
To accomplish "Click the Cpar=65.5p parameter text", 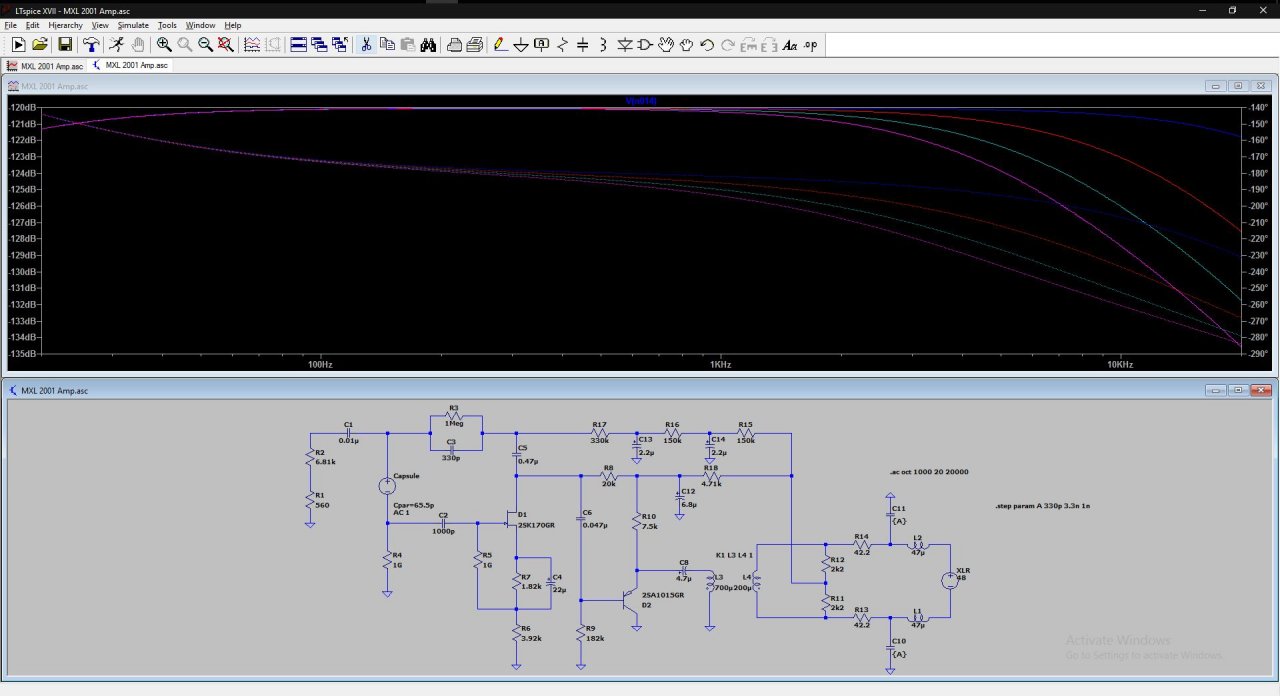I will pos(413,505).
